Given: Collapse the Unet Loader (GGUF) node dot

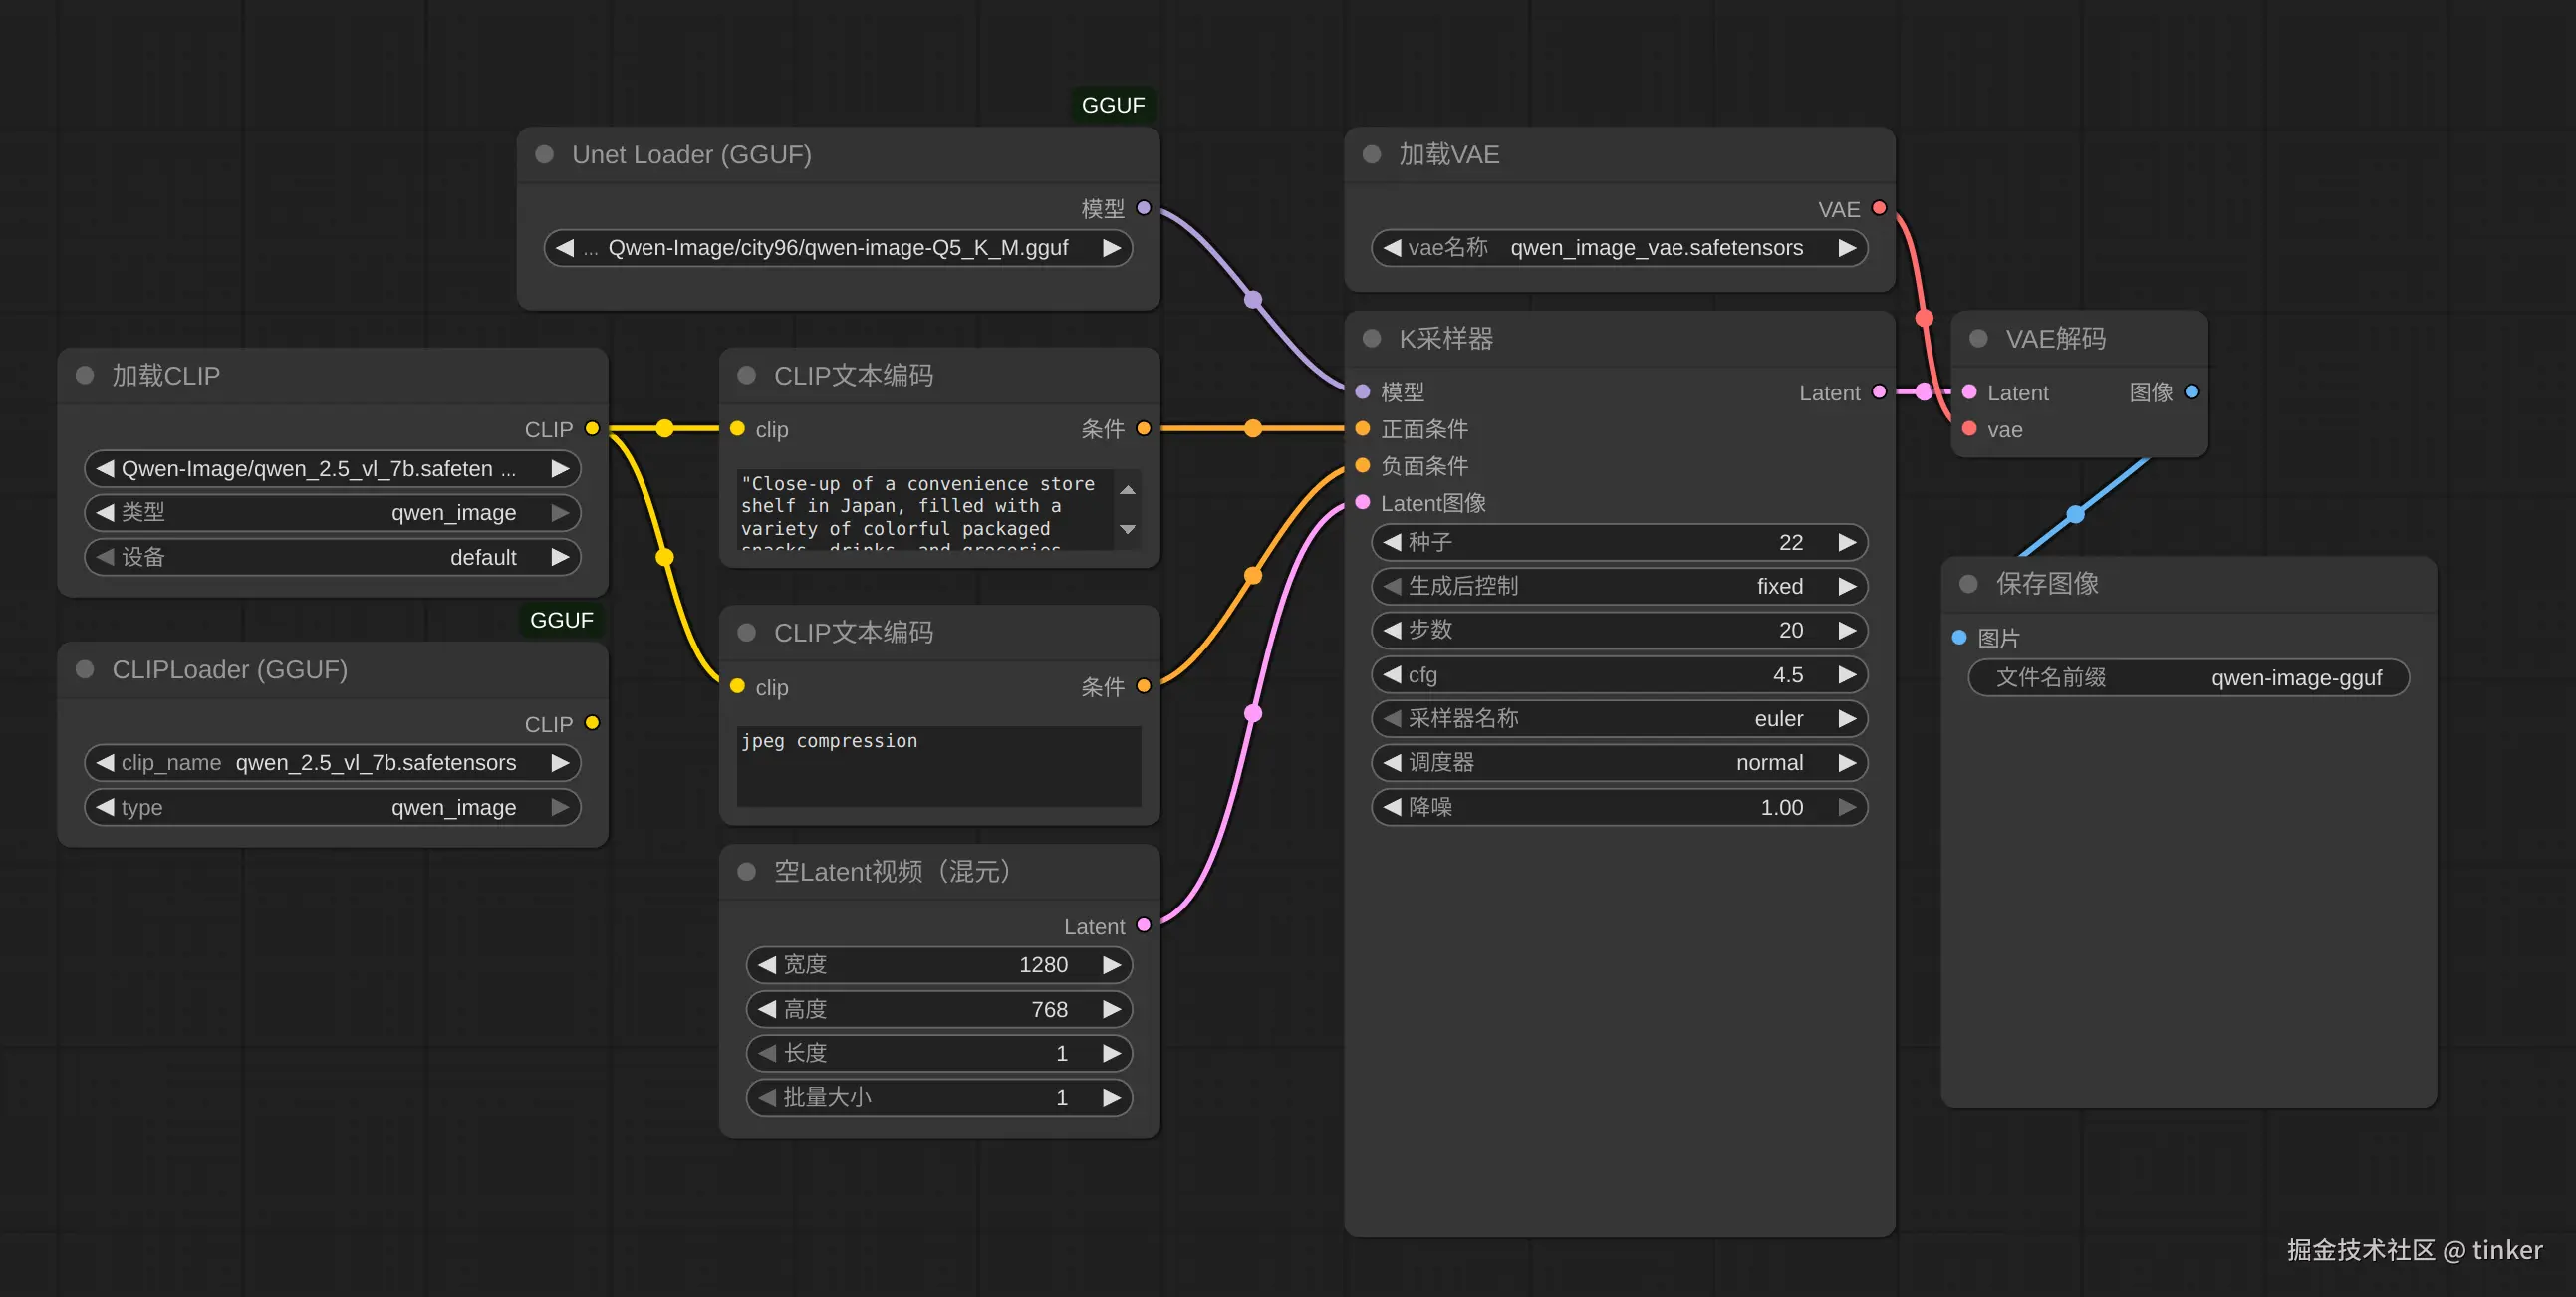Looking at the screenshot, I should (545, 155).
